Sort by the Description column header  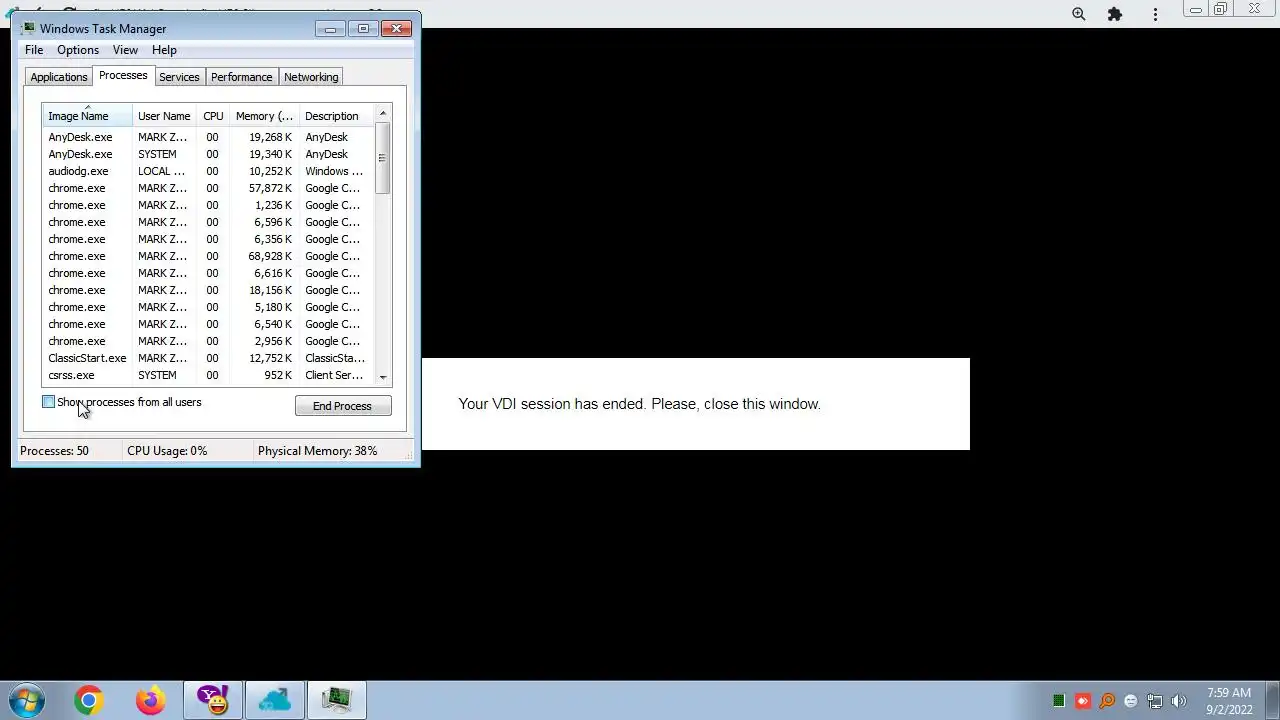tap(336, 116)
